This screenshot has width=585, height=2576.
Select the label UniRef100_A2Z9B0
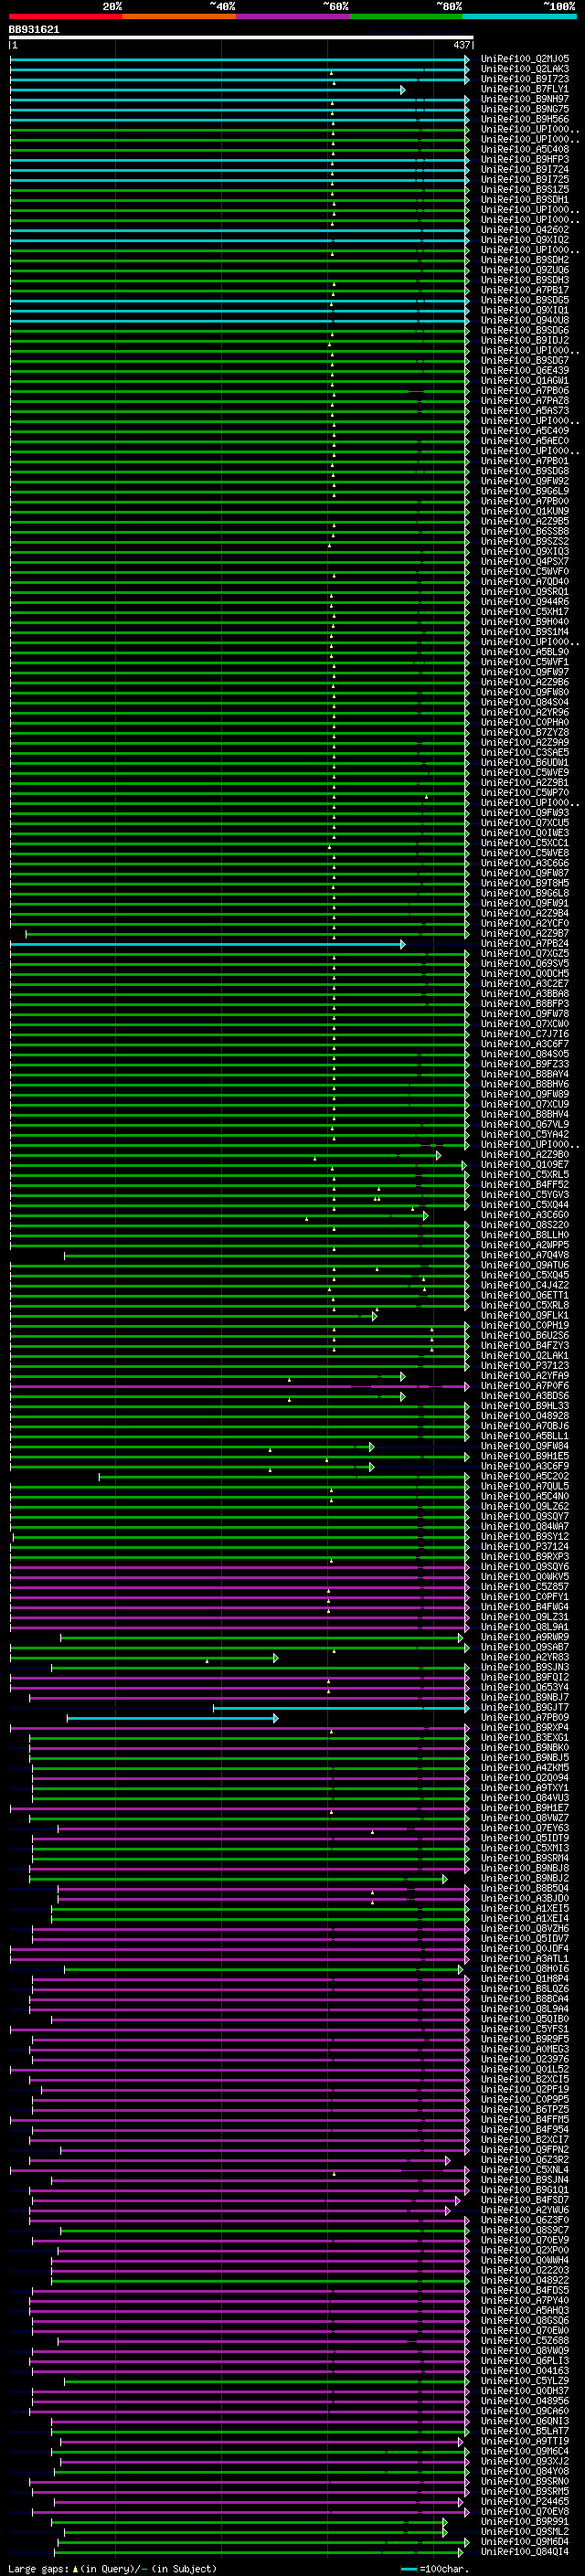tap(525, 1155)
